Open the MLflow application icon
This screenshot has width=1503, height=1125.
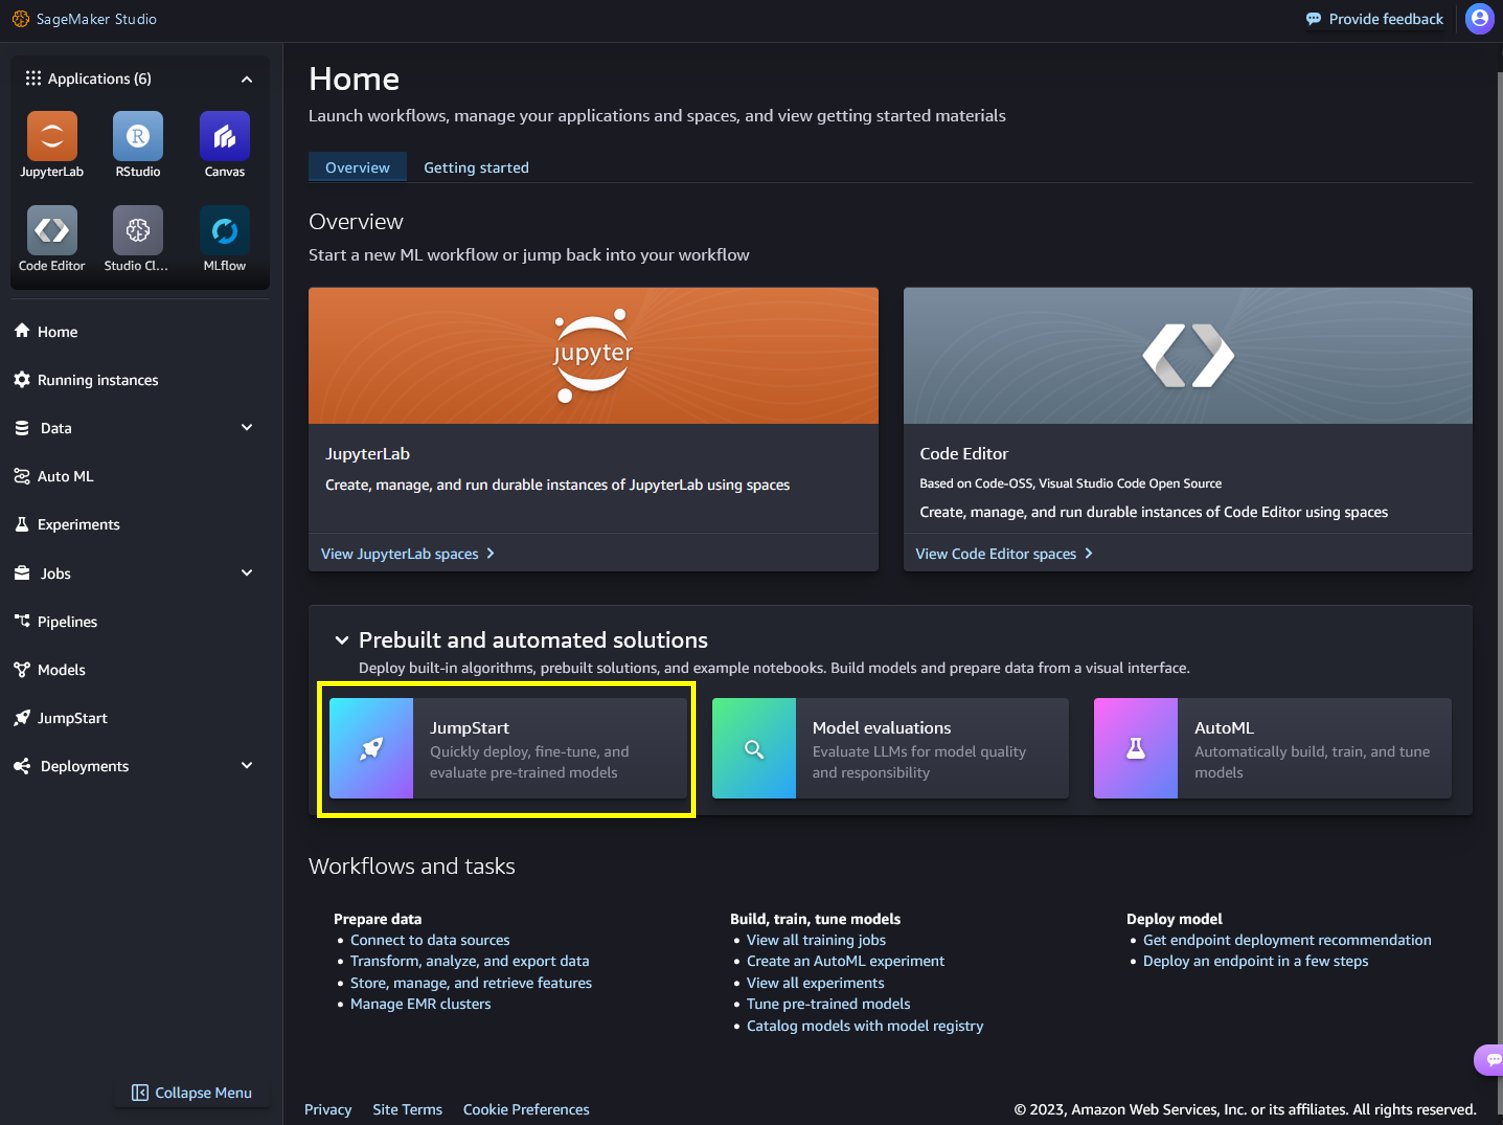coord(224,231)
